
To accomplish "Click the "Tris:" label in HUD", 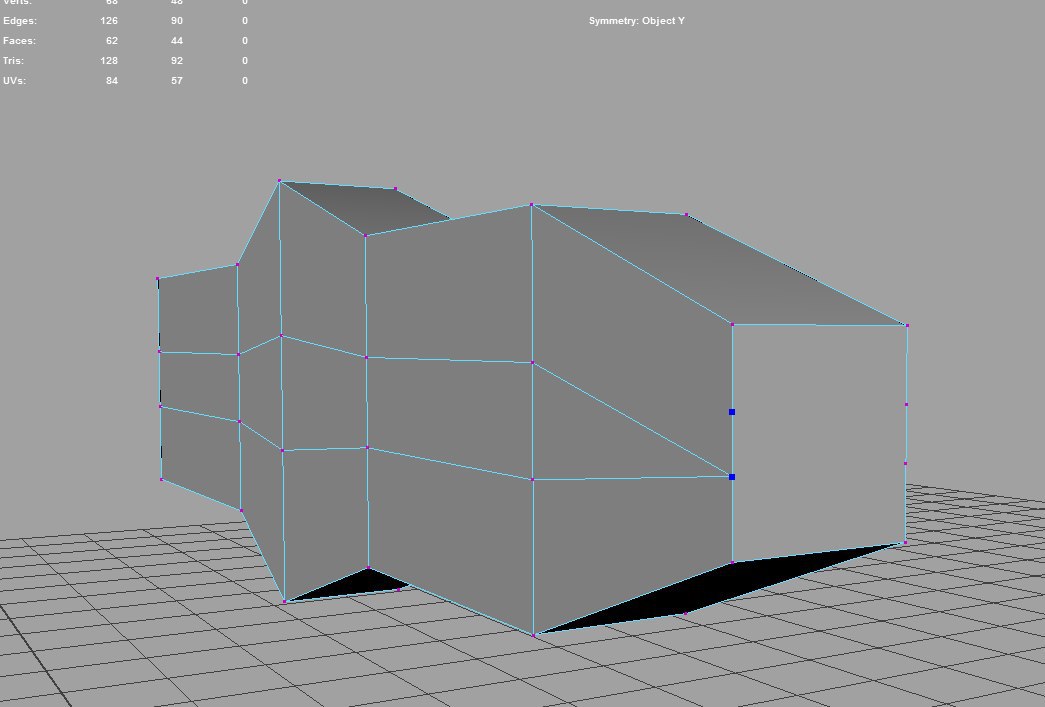I will pos(13,61).
